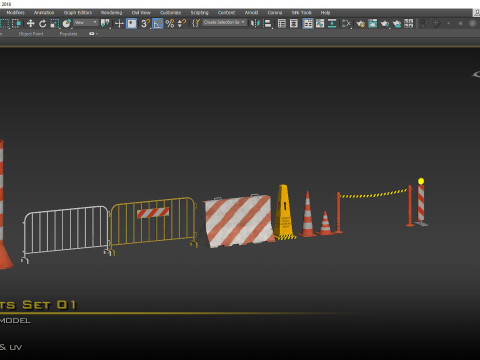
Task: Open the Schematic View
Action: point(332,23)
